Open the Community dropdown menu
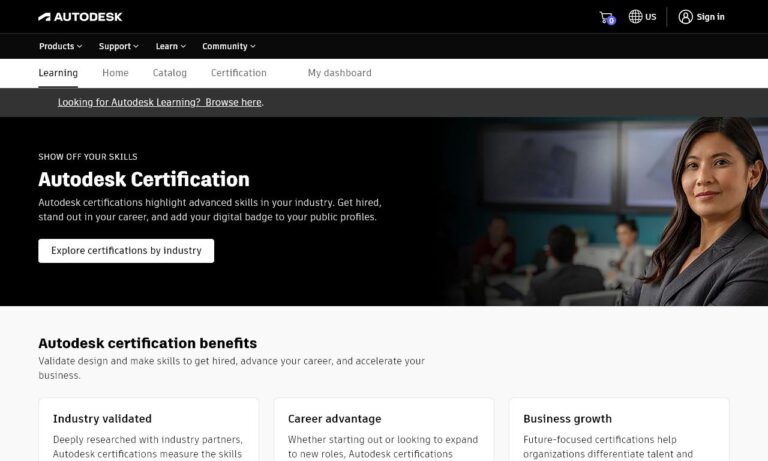The image size is (768, 461). tap(228, 46)
